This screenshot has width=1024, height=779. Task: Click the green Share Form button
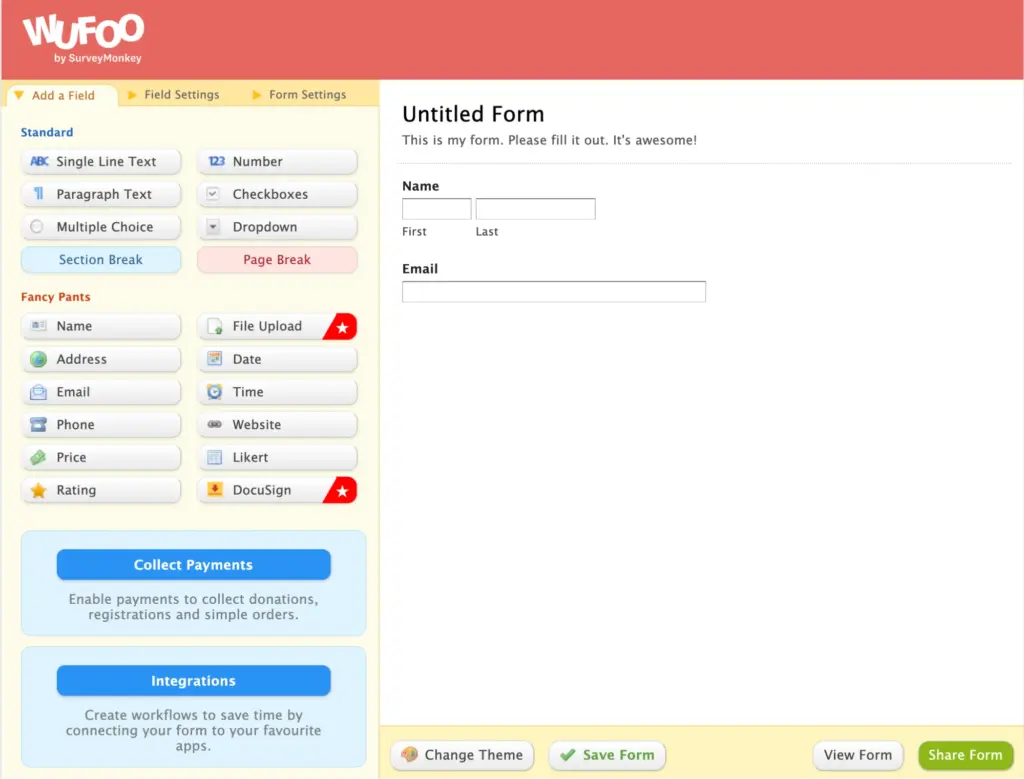click(x=965, y=755)
